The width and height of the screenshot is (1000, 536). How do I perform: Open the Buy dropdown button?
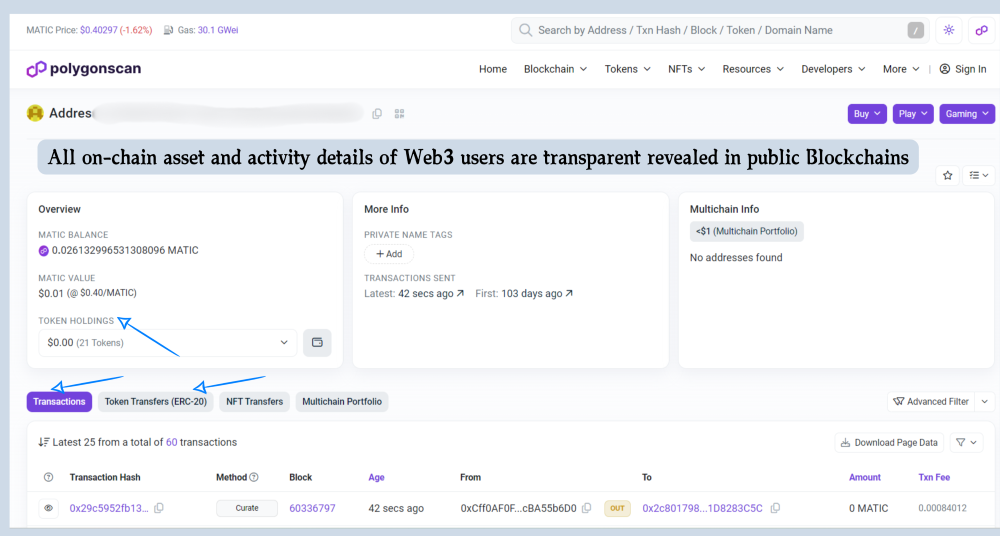(867, 114)
